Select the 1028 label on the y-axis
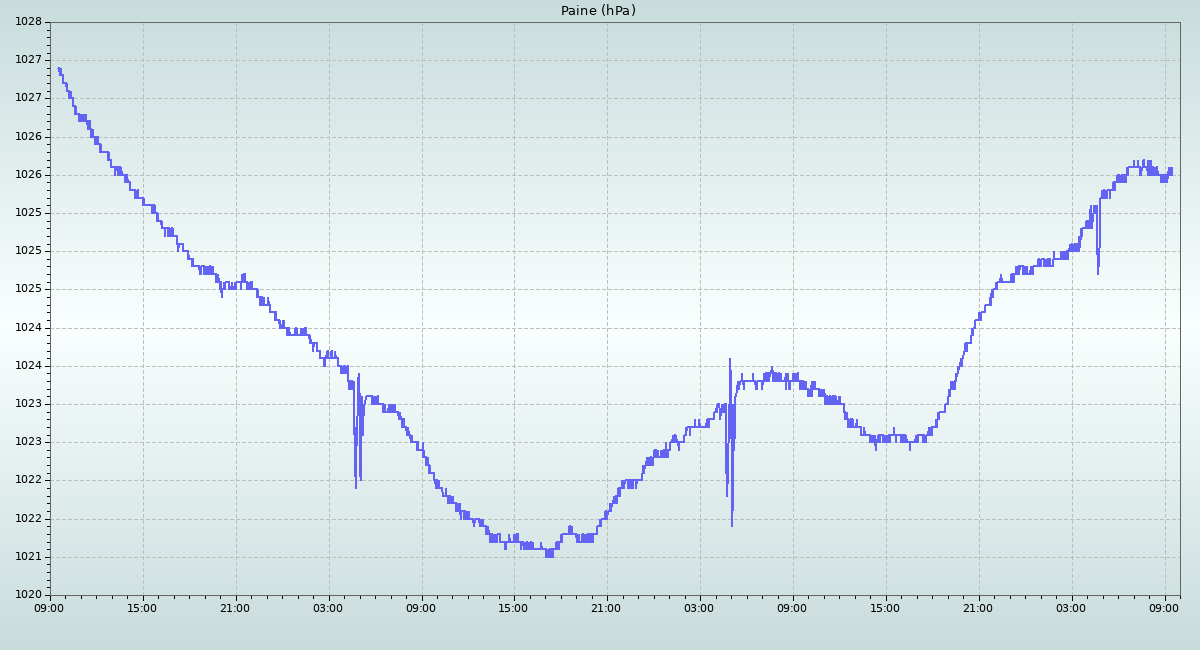 point(28,22)
